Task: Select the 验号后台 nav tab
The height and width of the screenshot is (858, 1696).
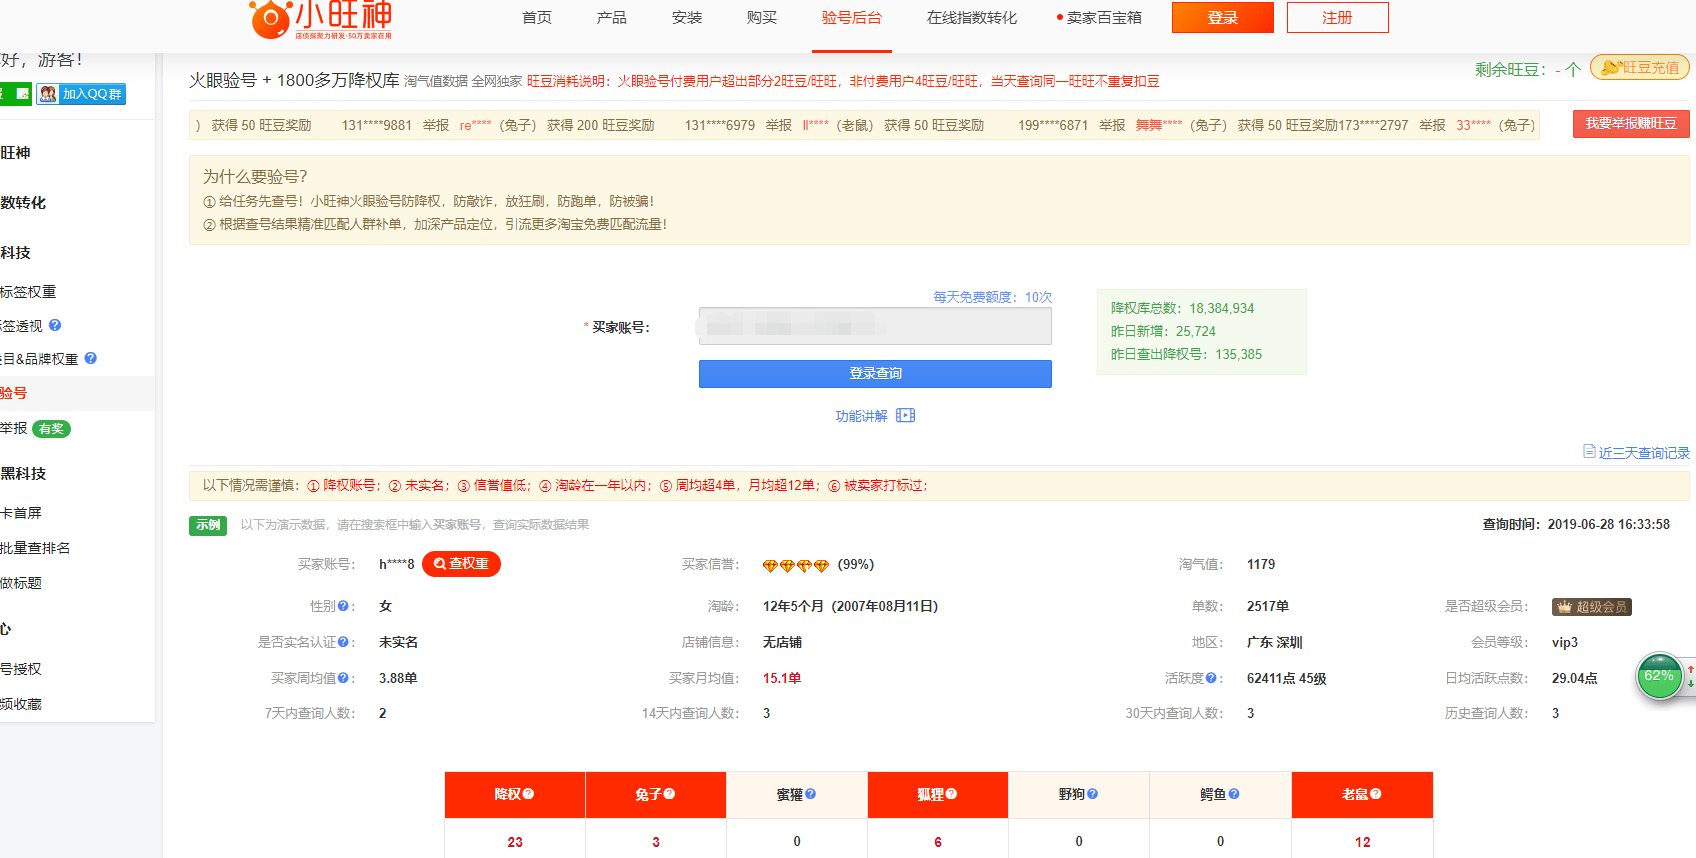Action: (852, 18)
